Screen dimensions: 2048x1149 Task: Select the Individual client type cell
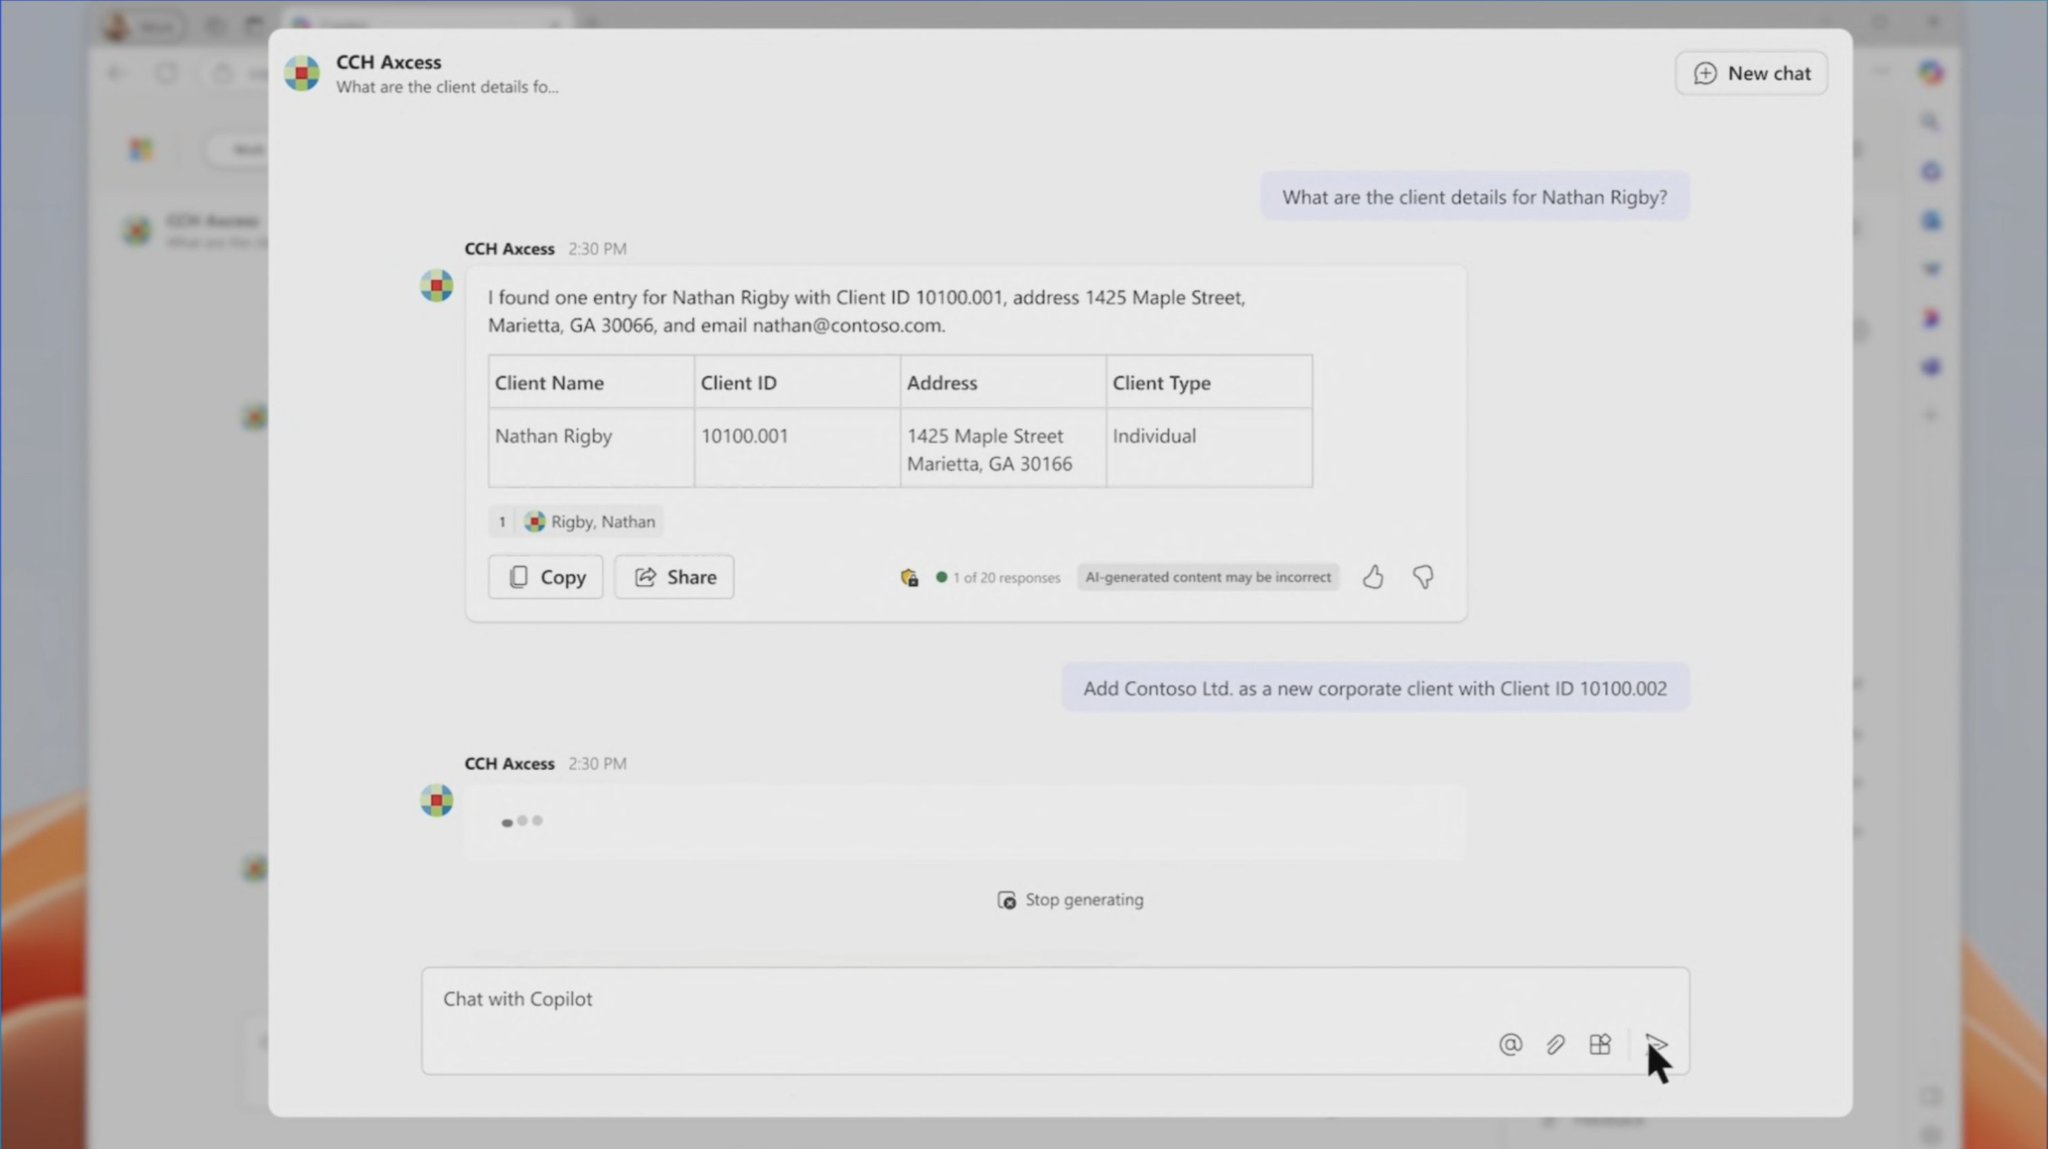[x=1209, y=448]
